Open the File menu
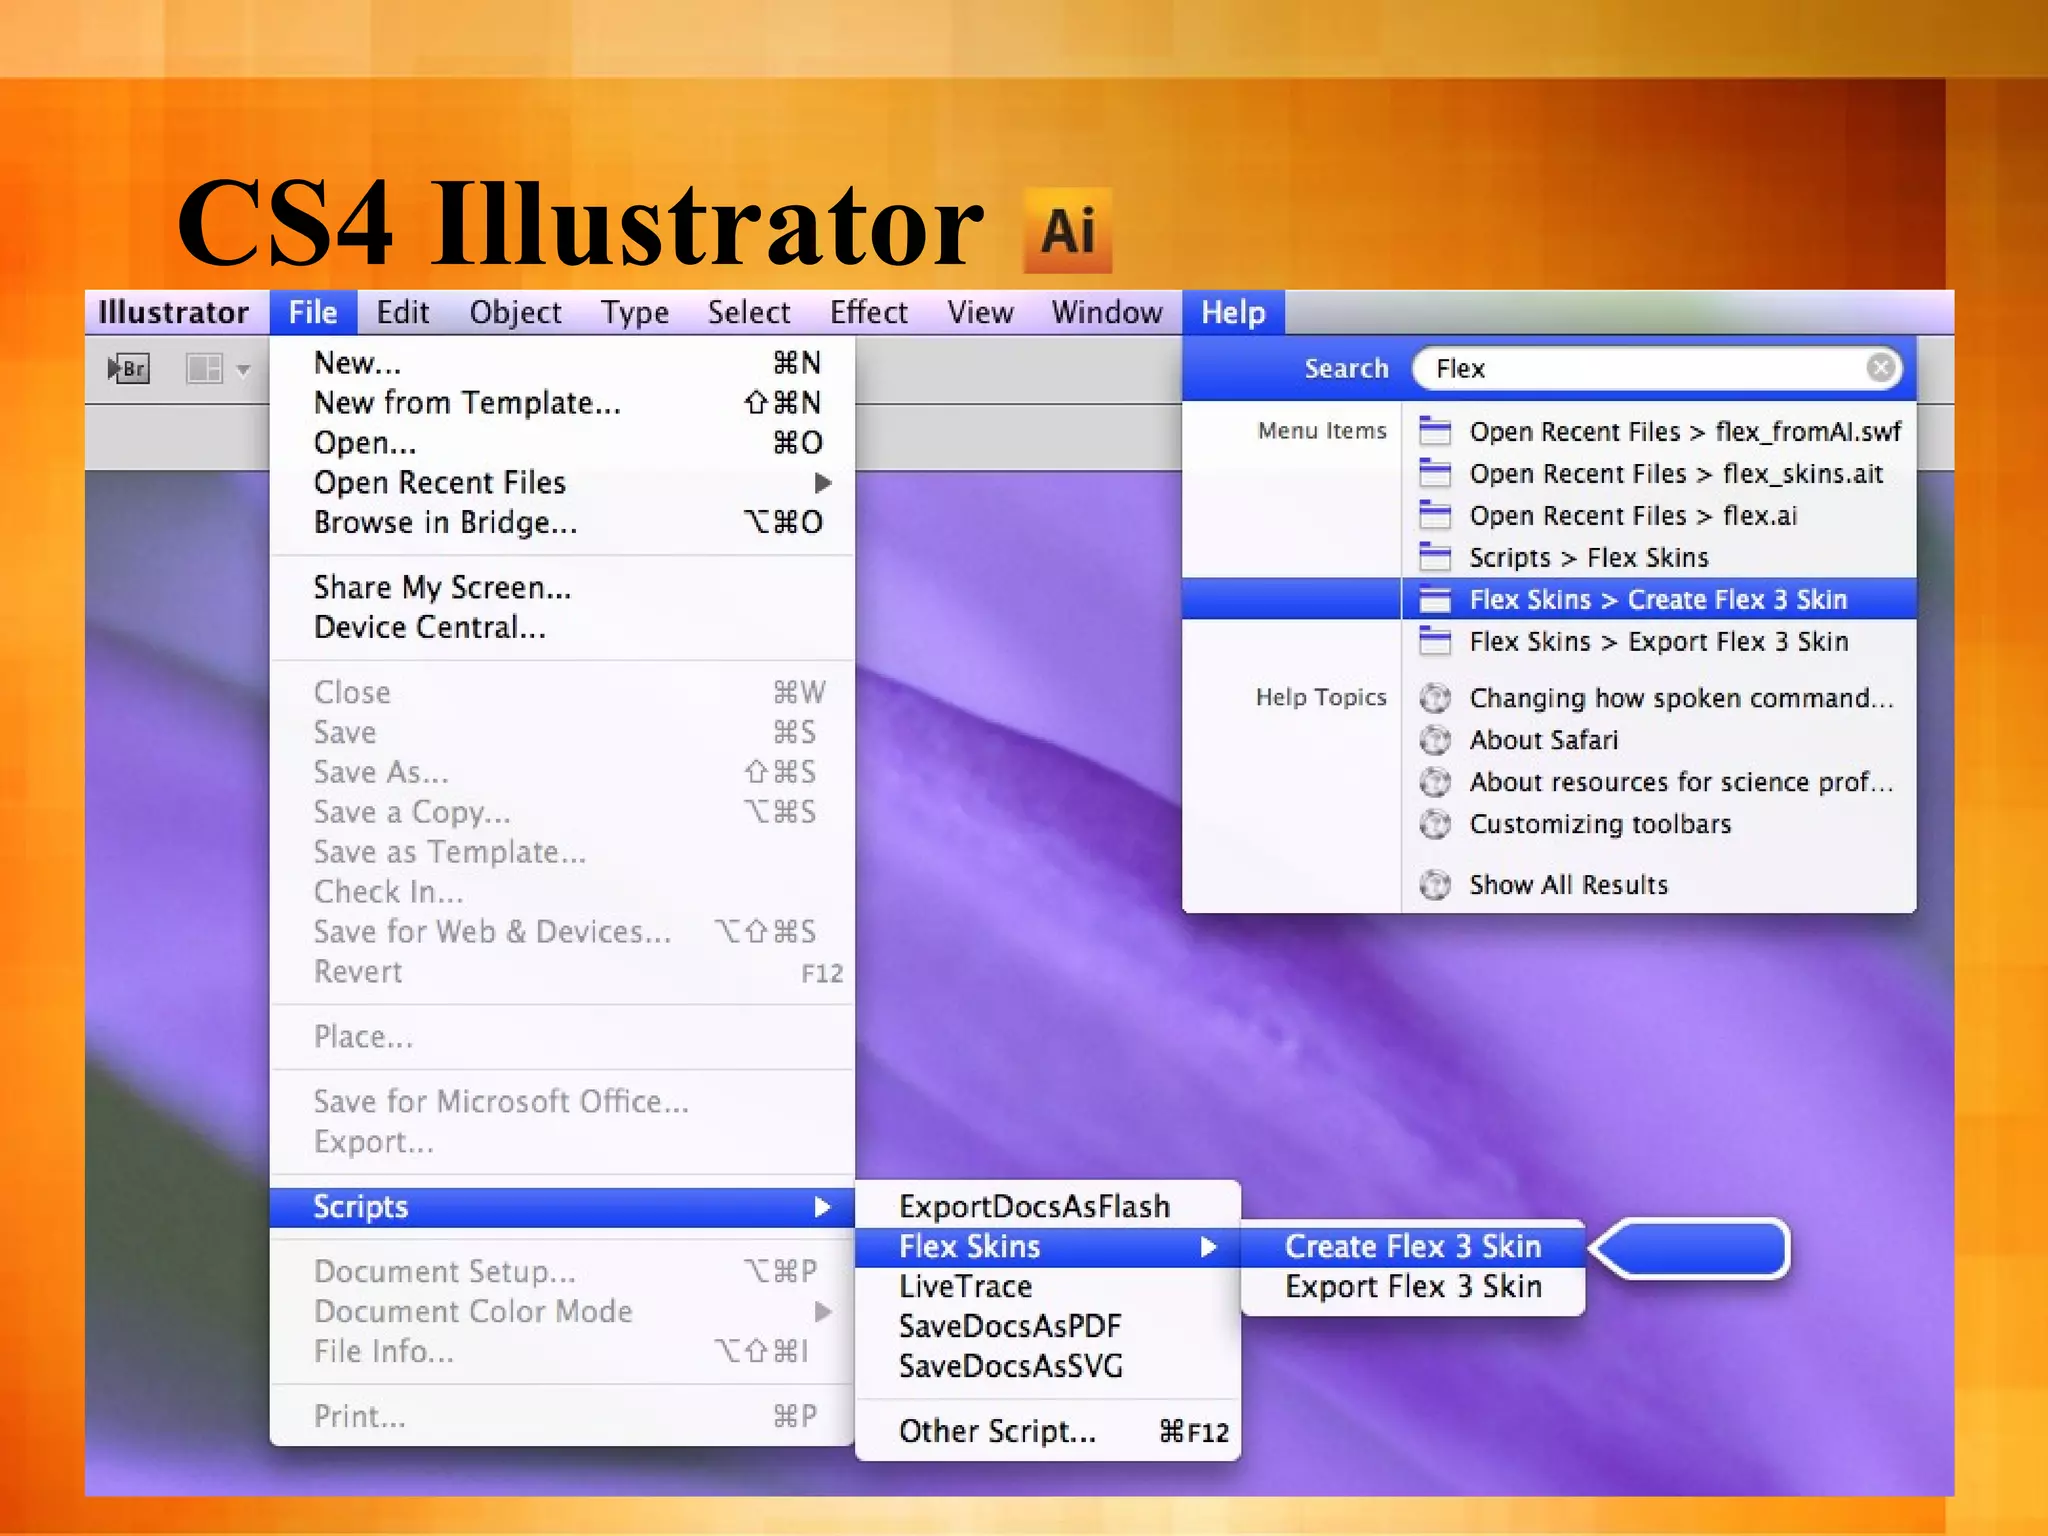This screenshot has width=2048, height=1536. coord(313,312)
